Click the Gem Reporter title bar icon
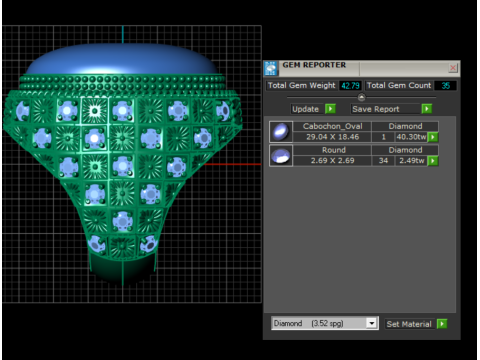Image resolution: width=480 pixels, height=360 pixels. pos(271,68)
